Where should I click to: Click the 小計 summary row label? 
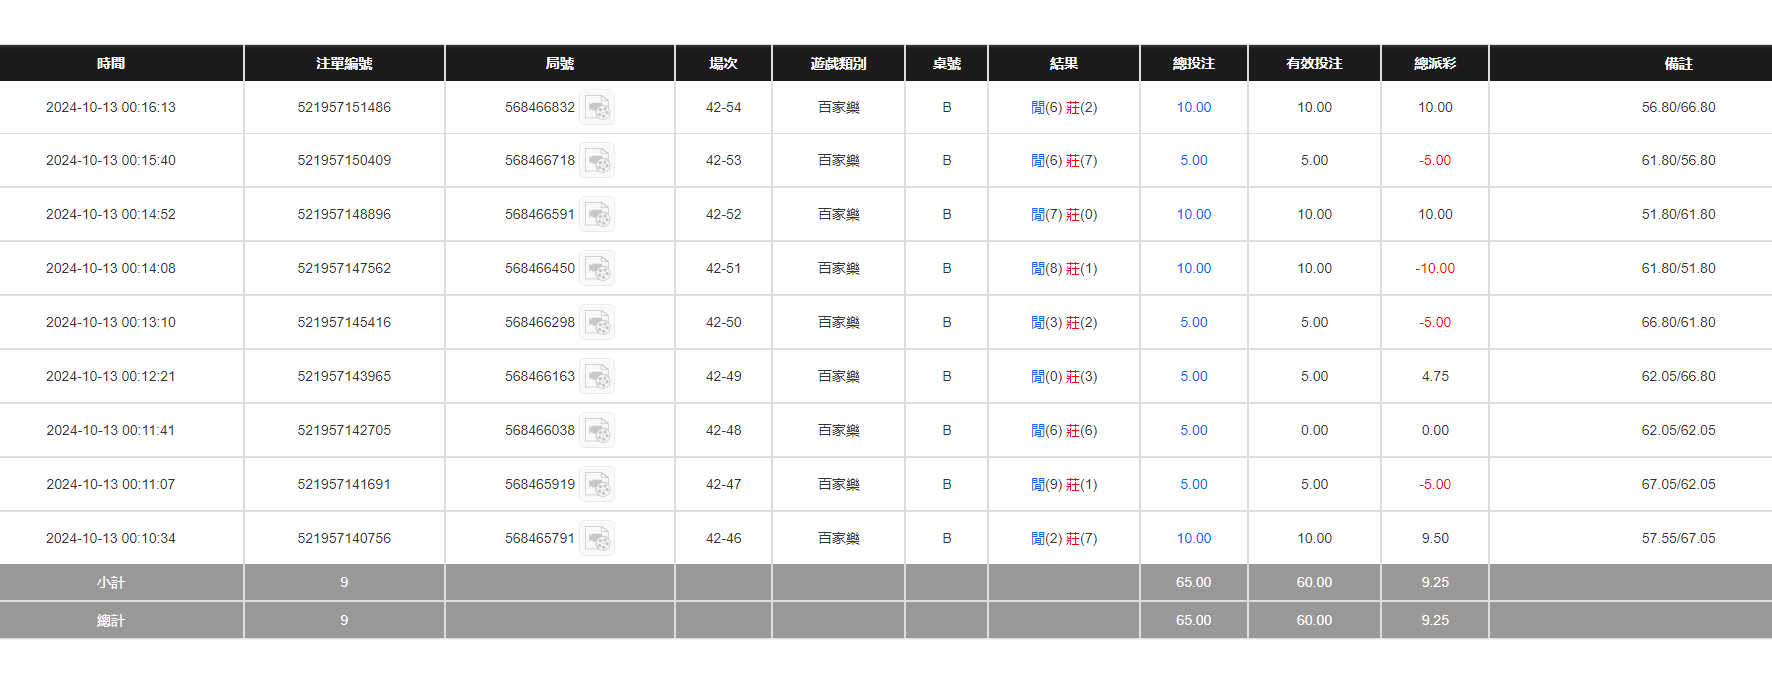coord(111,583)
